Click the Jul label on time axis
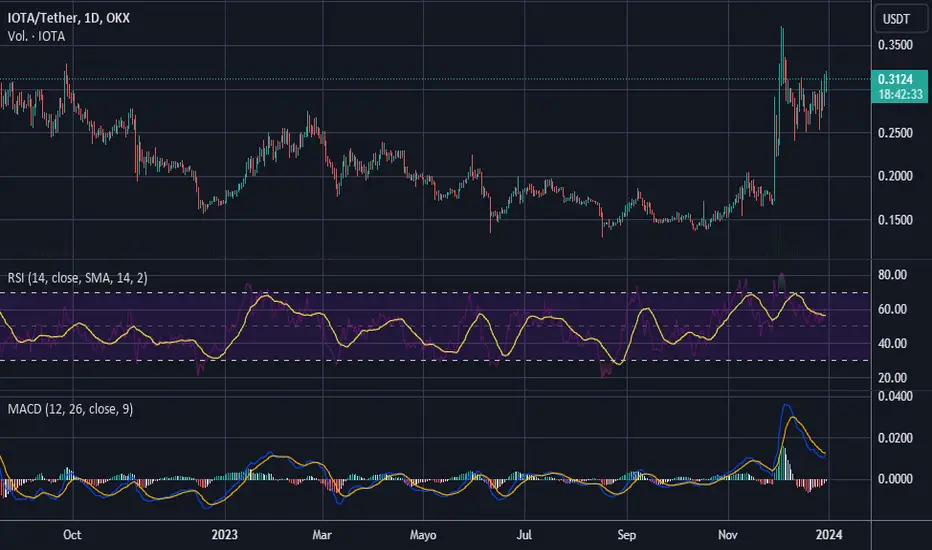 [524, 535]
